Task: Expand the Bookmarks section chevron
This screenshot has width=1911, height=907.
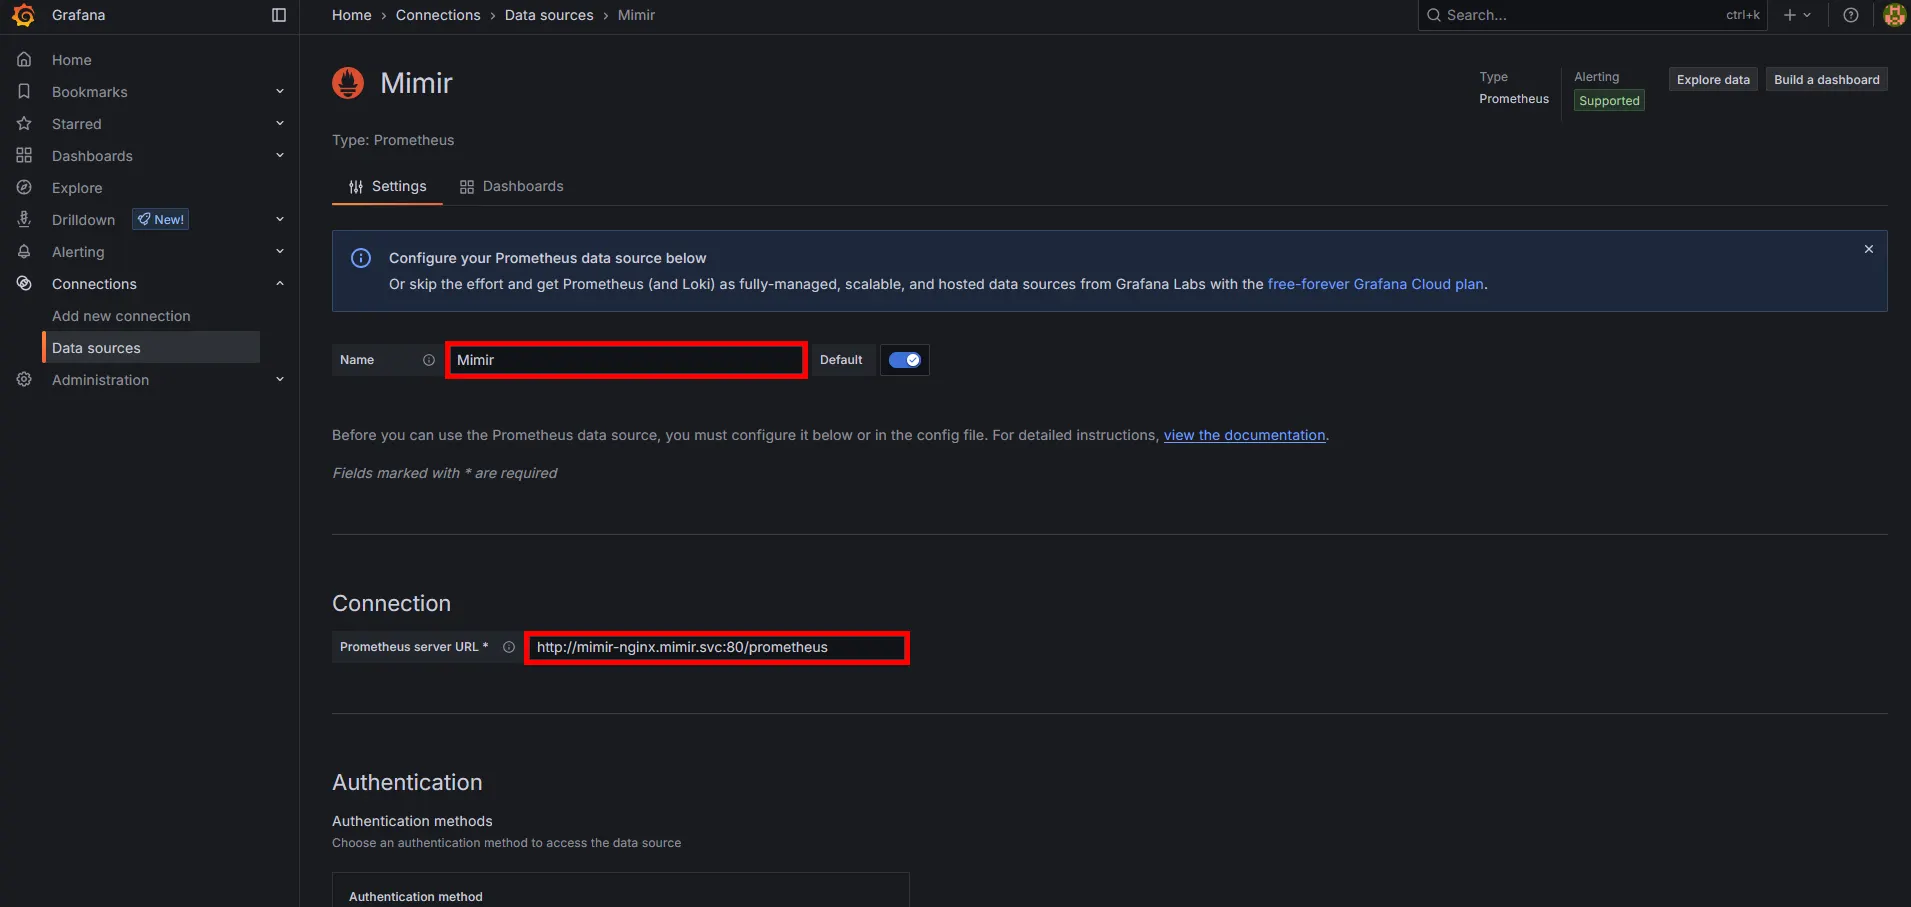Action: tap(280, 92)
